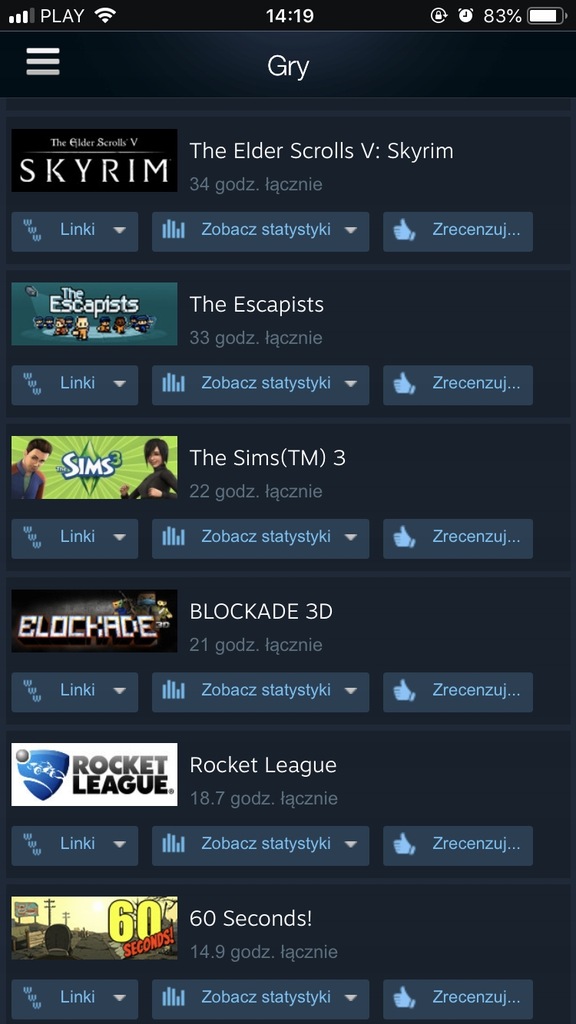Open the hamburger menu icon
This screenshot has width=576, height=1024.
click(42, 62)
